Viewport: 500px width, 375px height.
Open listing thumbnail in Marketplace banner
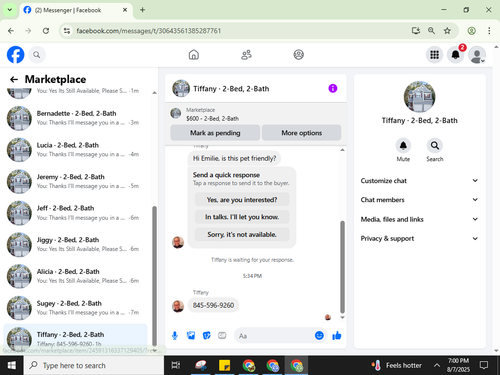click(176, 113)
